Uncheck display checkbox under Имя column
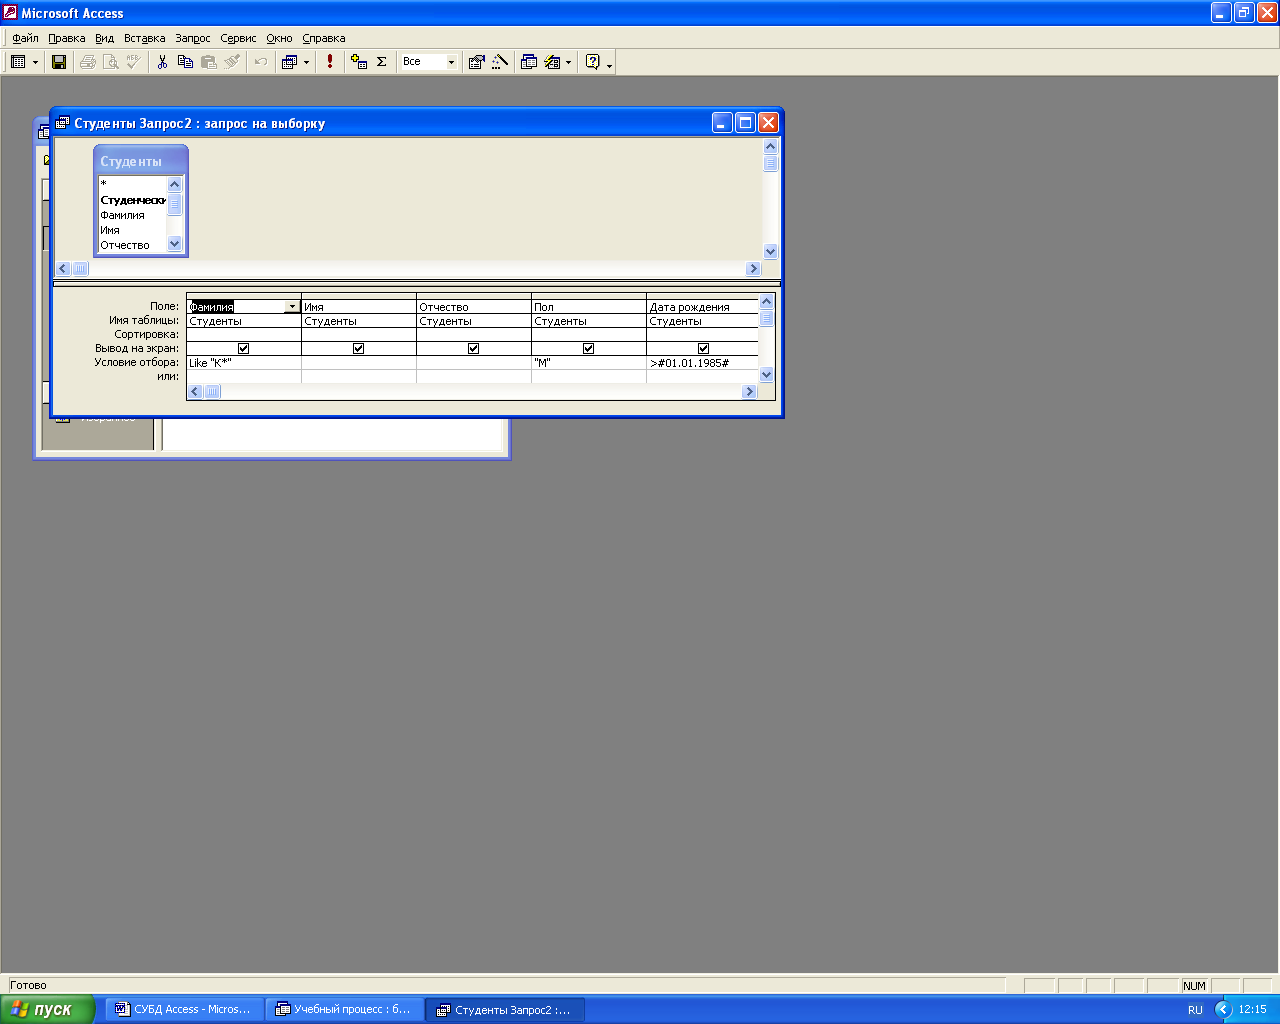Screen dimensions: 1280x1024 click(358, 349)
